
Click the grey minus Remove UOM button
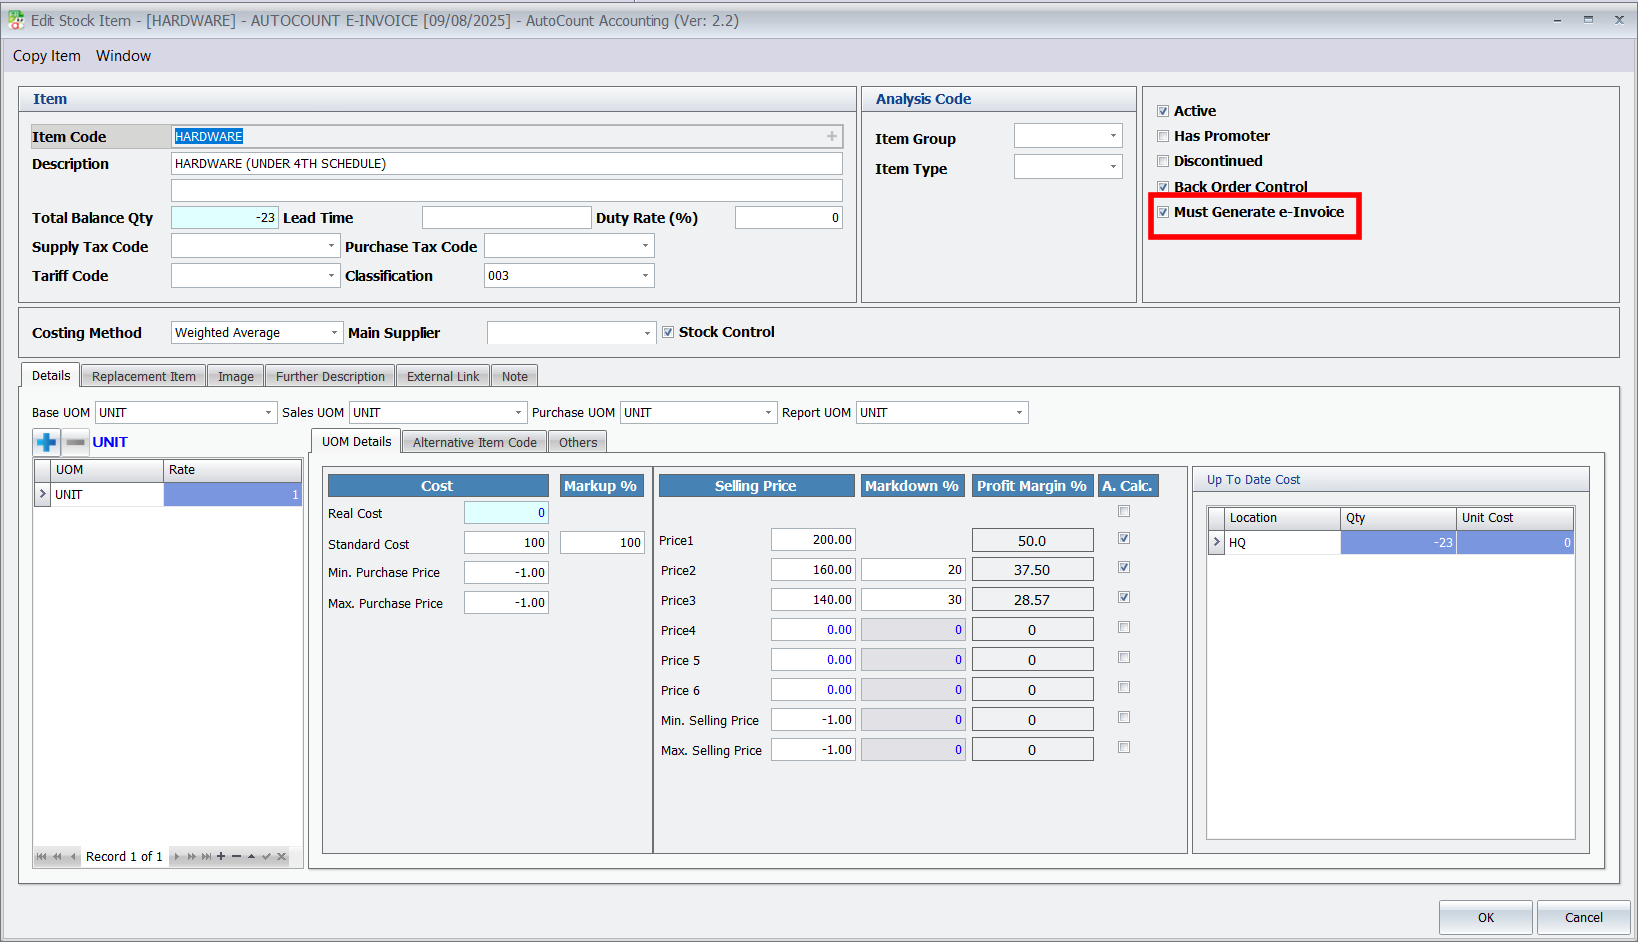click(x=76, y=442)
